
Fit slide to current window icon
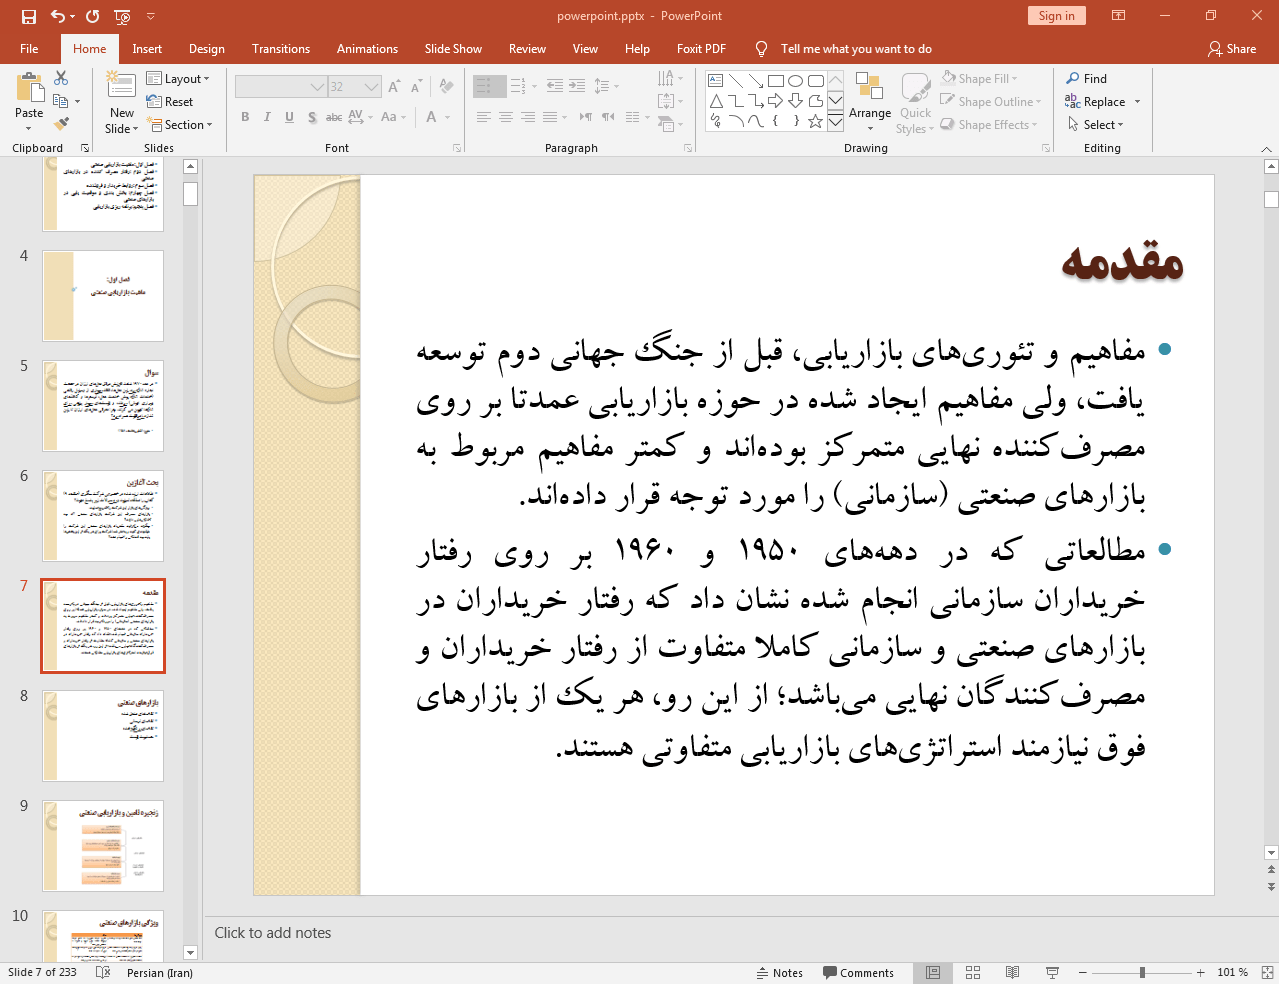pos(1267,972)
